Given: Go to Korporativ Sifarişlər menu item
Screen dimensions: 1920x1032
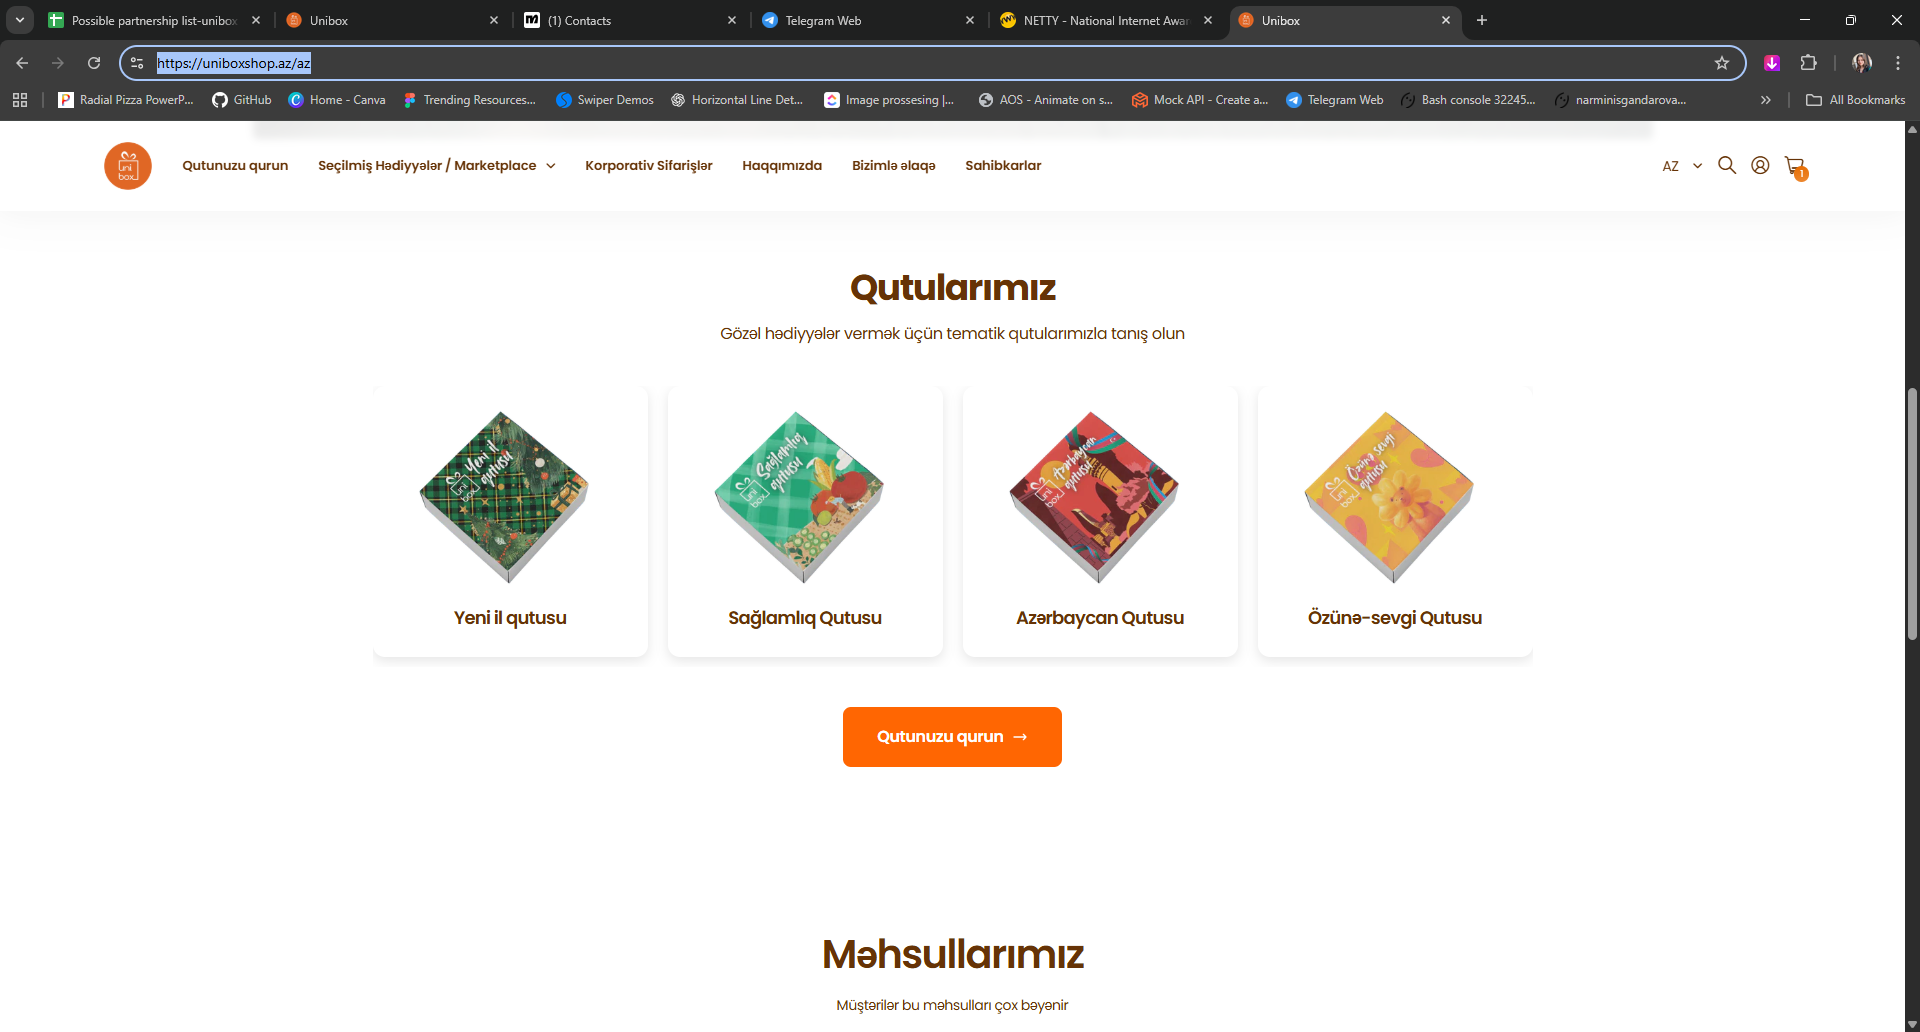Looking at the screenshot, I should [x=649, y=166].
